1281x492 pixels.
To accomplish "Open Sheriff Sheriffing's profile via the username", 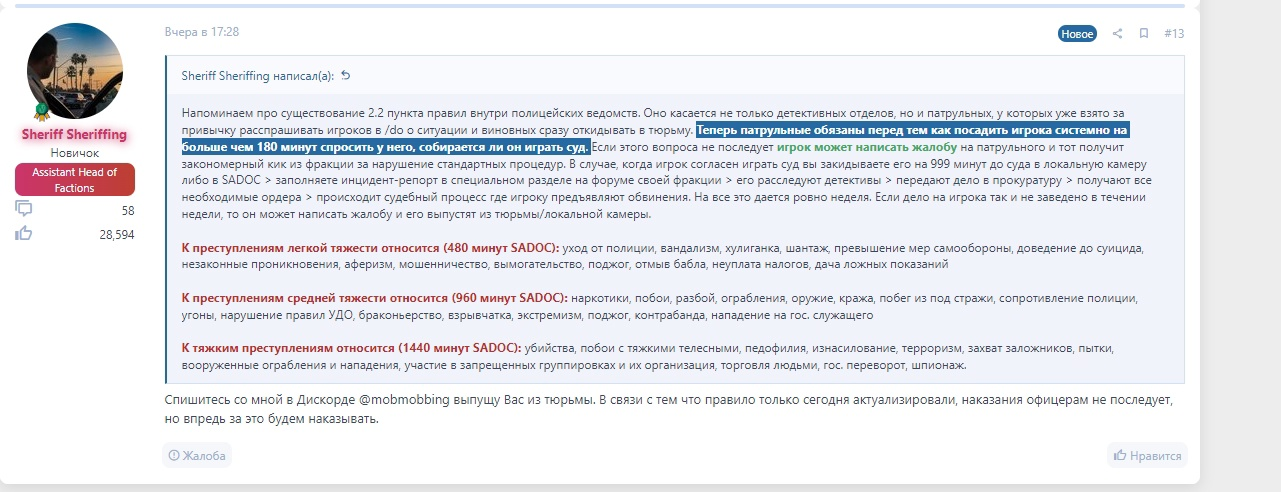I will [x=75, y=134].
